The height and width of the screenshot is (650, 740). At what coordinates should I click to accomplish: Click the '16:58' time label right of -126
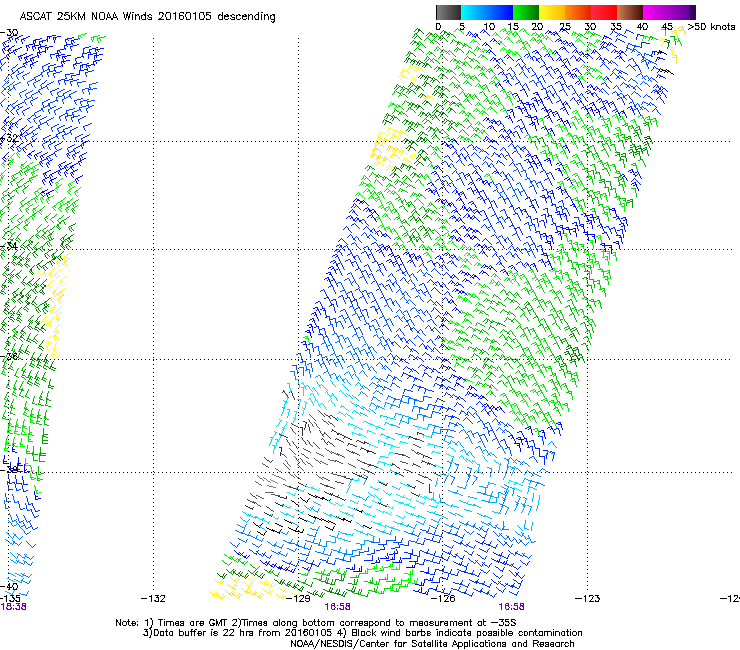(x=512, y=607)
